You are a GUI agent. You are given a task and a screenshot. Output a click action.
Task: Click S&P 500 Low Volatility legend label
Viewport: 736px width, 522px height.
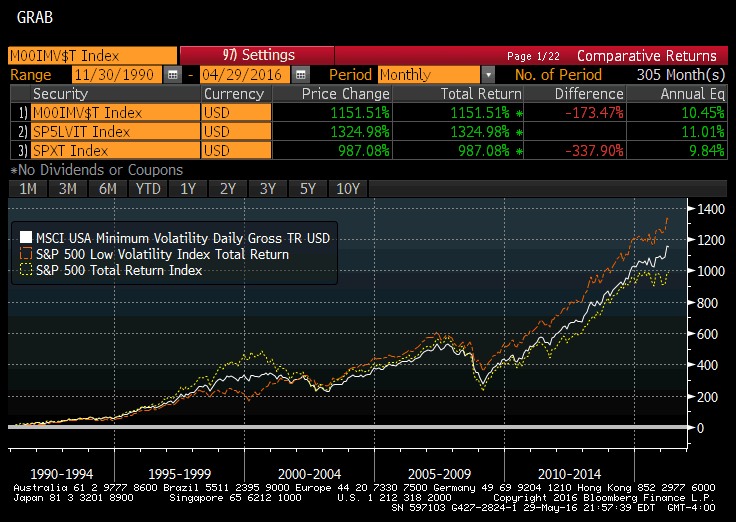[x=162, y=254]
